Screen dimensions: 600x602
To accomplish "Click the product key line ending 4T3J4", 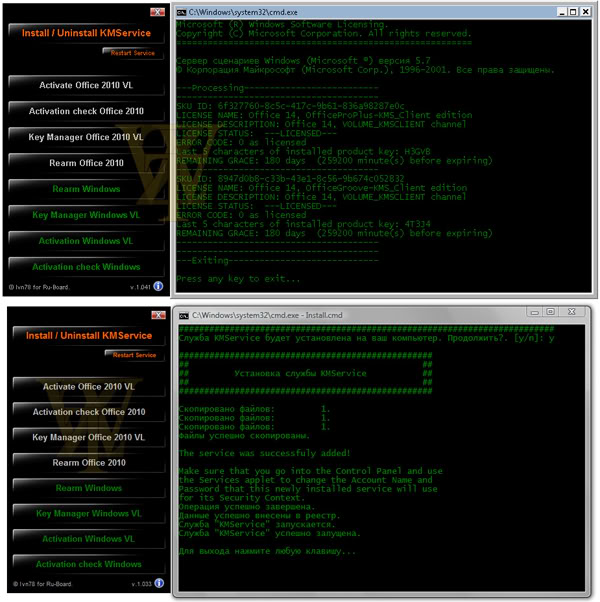I will [304, 224].
